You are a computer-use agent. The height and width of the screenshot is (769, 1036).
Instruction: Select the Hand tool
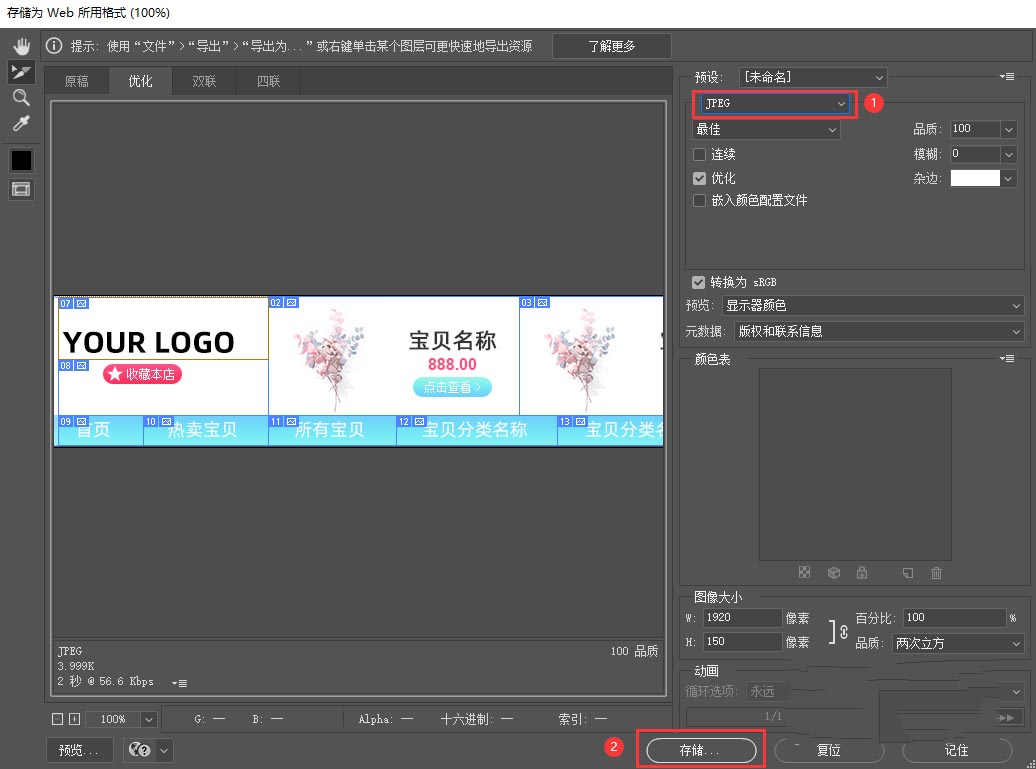click(21, 46)
